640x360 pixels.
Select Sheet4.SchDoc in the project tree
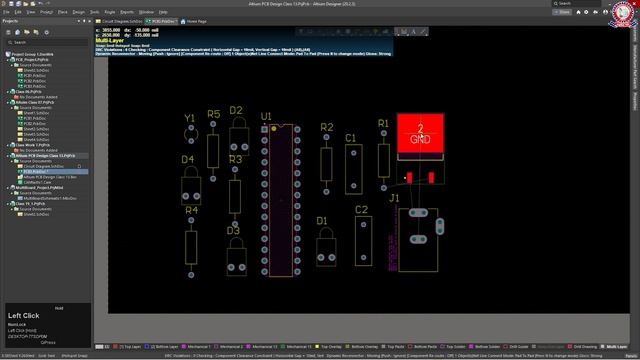point(36,140)
